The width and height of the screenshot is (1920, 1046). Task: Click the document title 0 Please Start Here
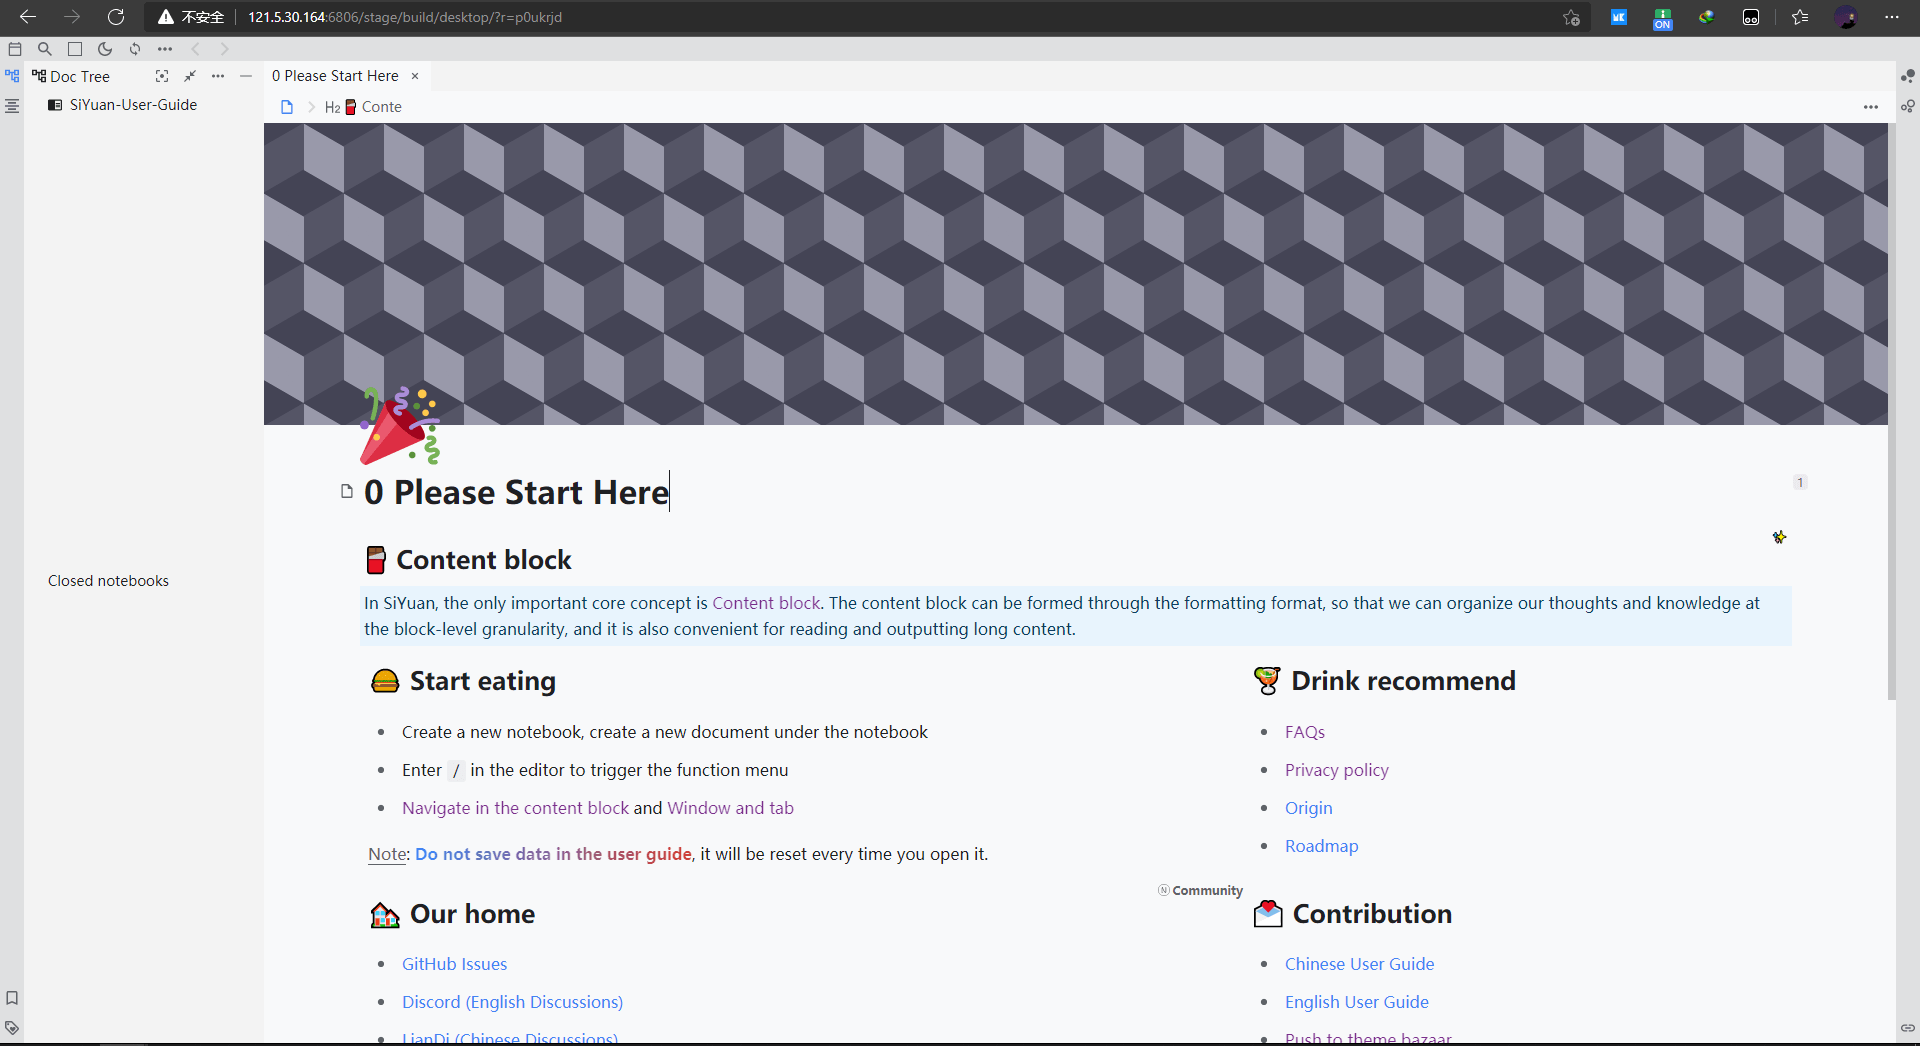516,492
